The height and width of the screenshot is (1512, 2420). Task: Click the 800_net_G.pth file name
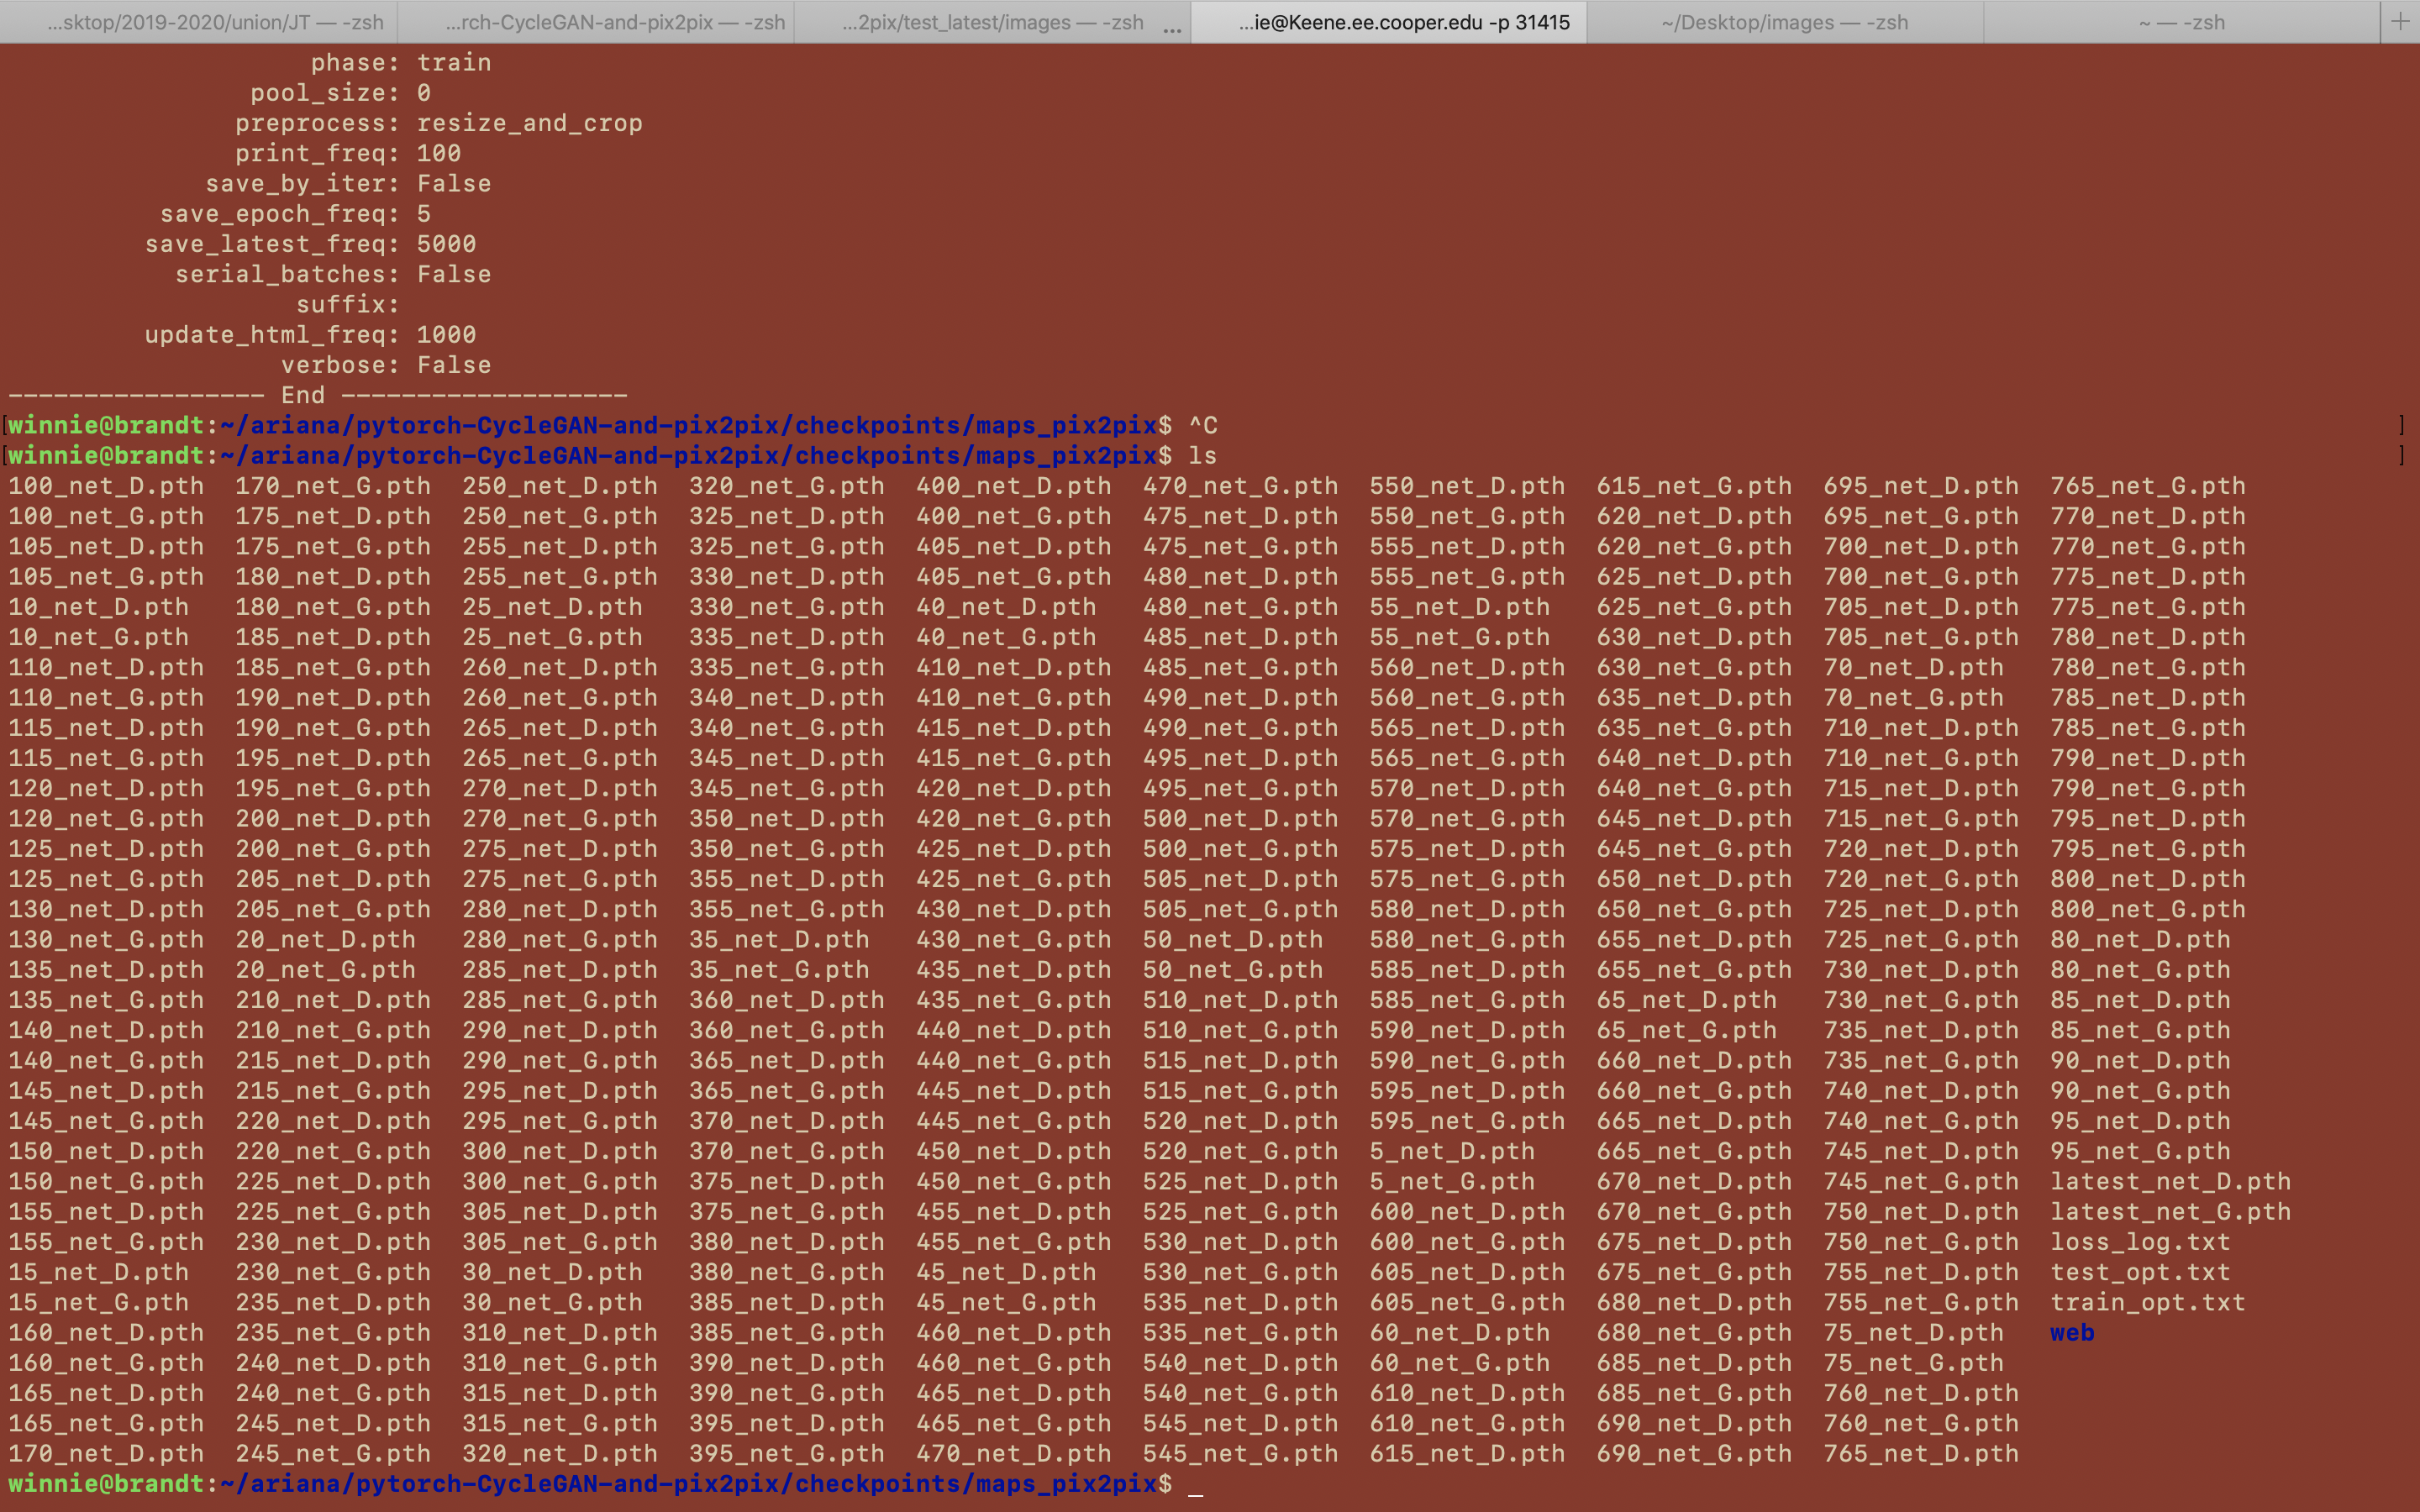coord(2148,909)
